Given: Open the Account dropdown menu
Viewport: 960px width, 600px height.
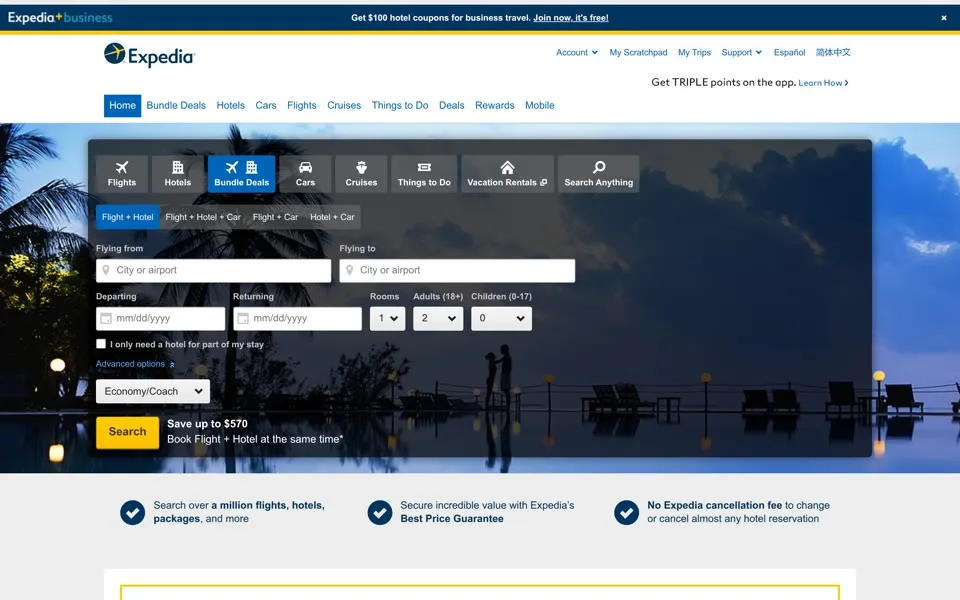Looking at the screenshot, I should [577, 53].
